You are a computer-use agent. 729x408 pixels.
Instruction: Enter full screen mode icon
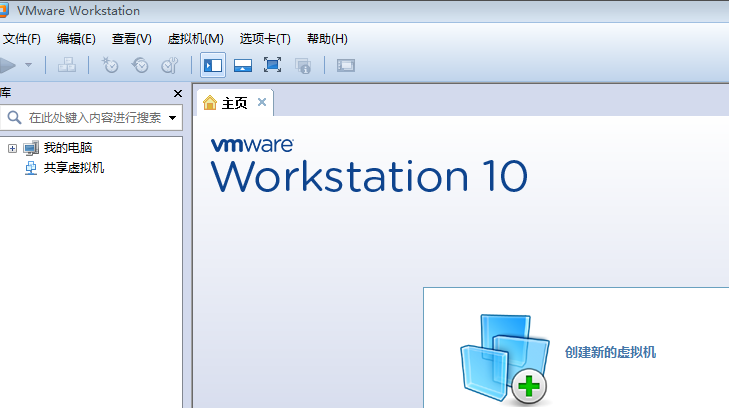coord(272,65)
